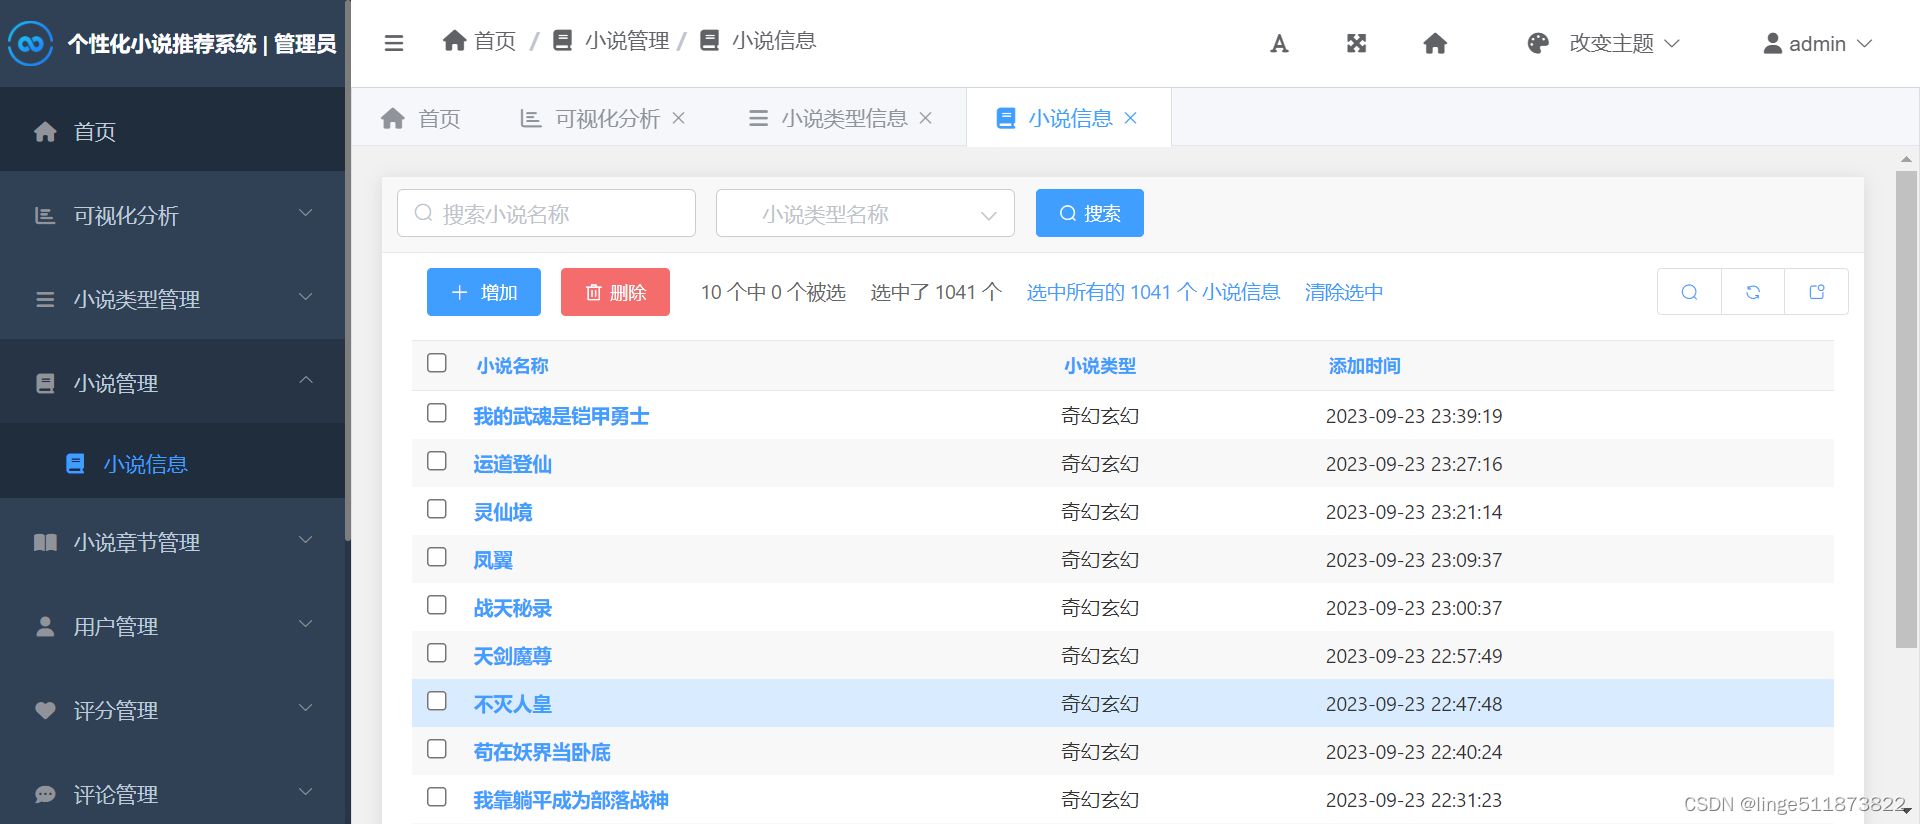Click the infinity logo icon

[x=31, y=43]
